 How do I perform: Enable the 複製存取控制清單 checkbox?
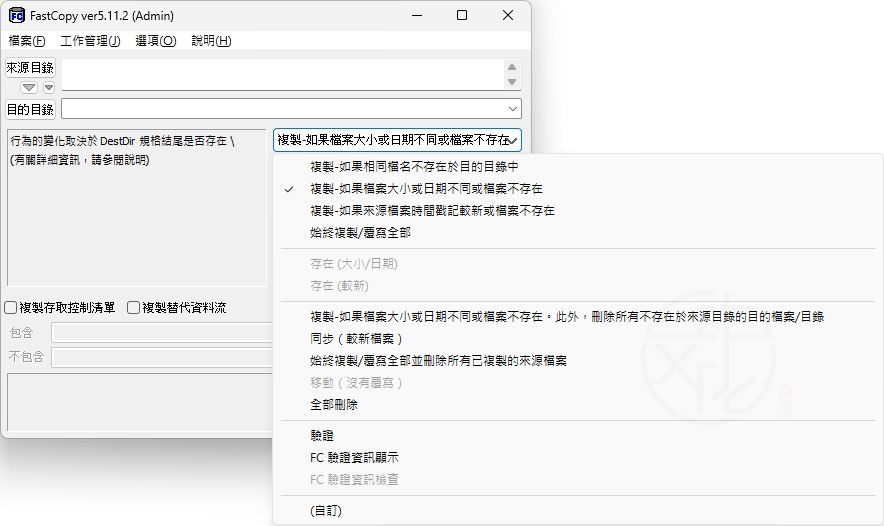coord(11,308)
